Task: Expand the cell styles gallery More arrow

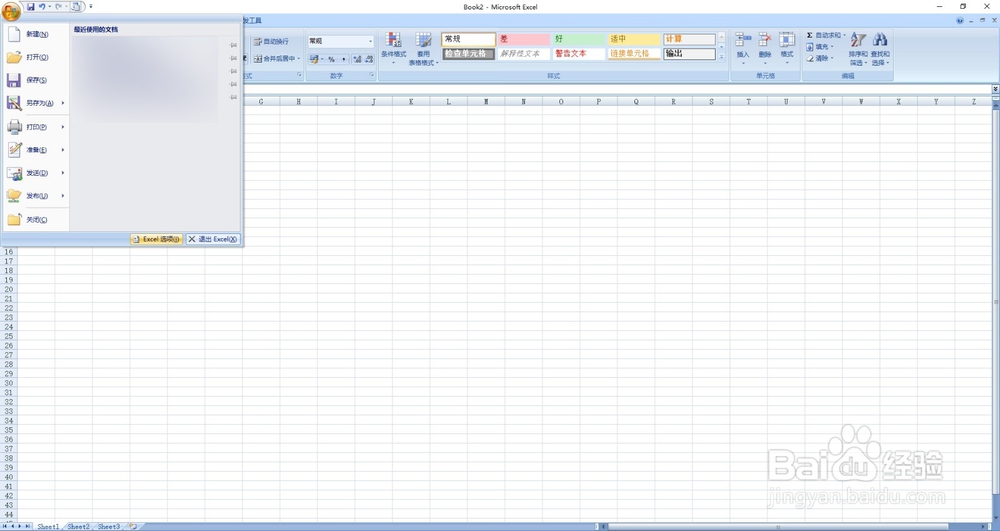Action: 722,57
